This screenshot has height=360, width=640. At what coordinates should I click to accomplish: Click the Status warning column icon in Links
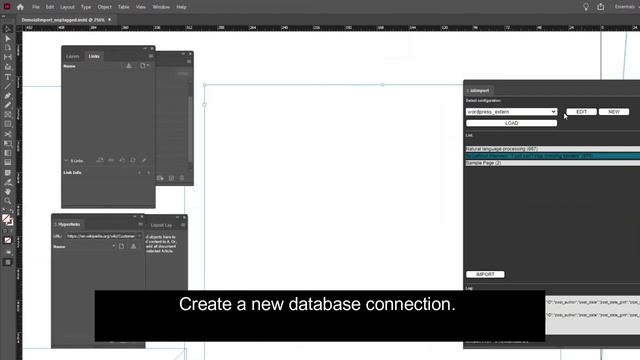coord(129,66)
